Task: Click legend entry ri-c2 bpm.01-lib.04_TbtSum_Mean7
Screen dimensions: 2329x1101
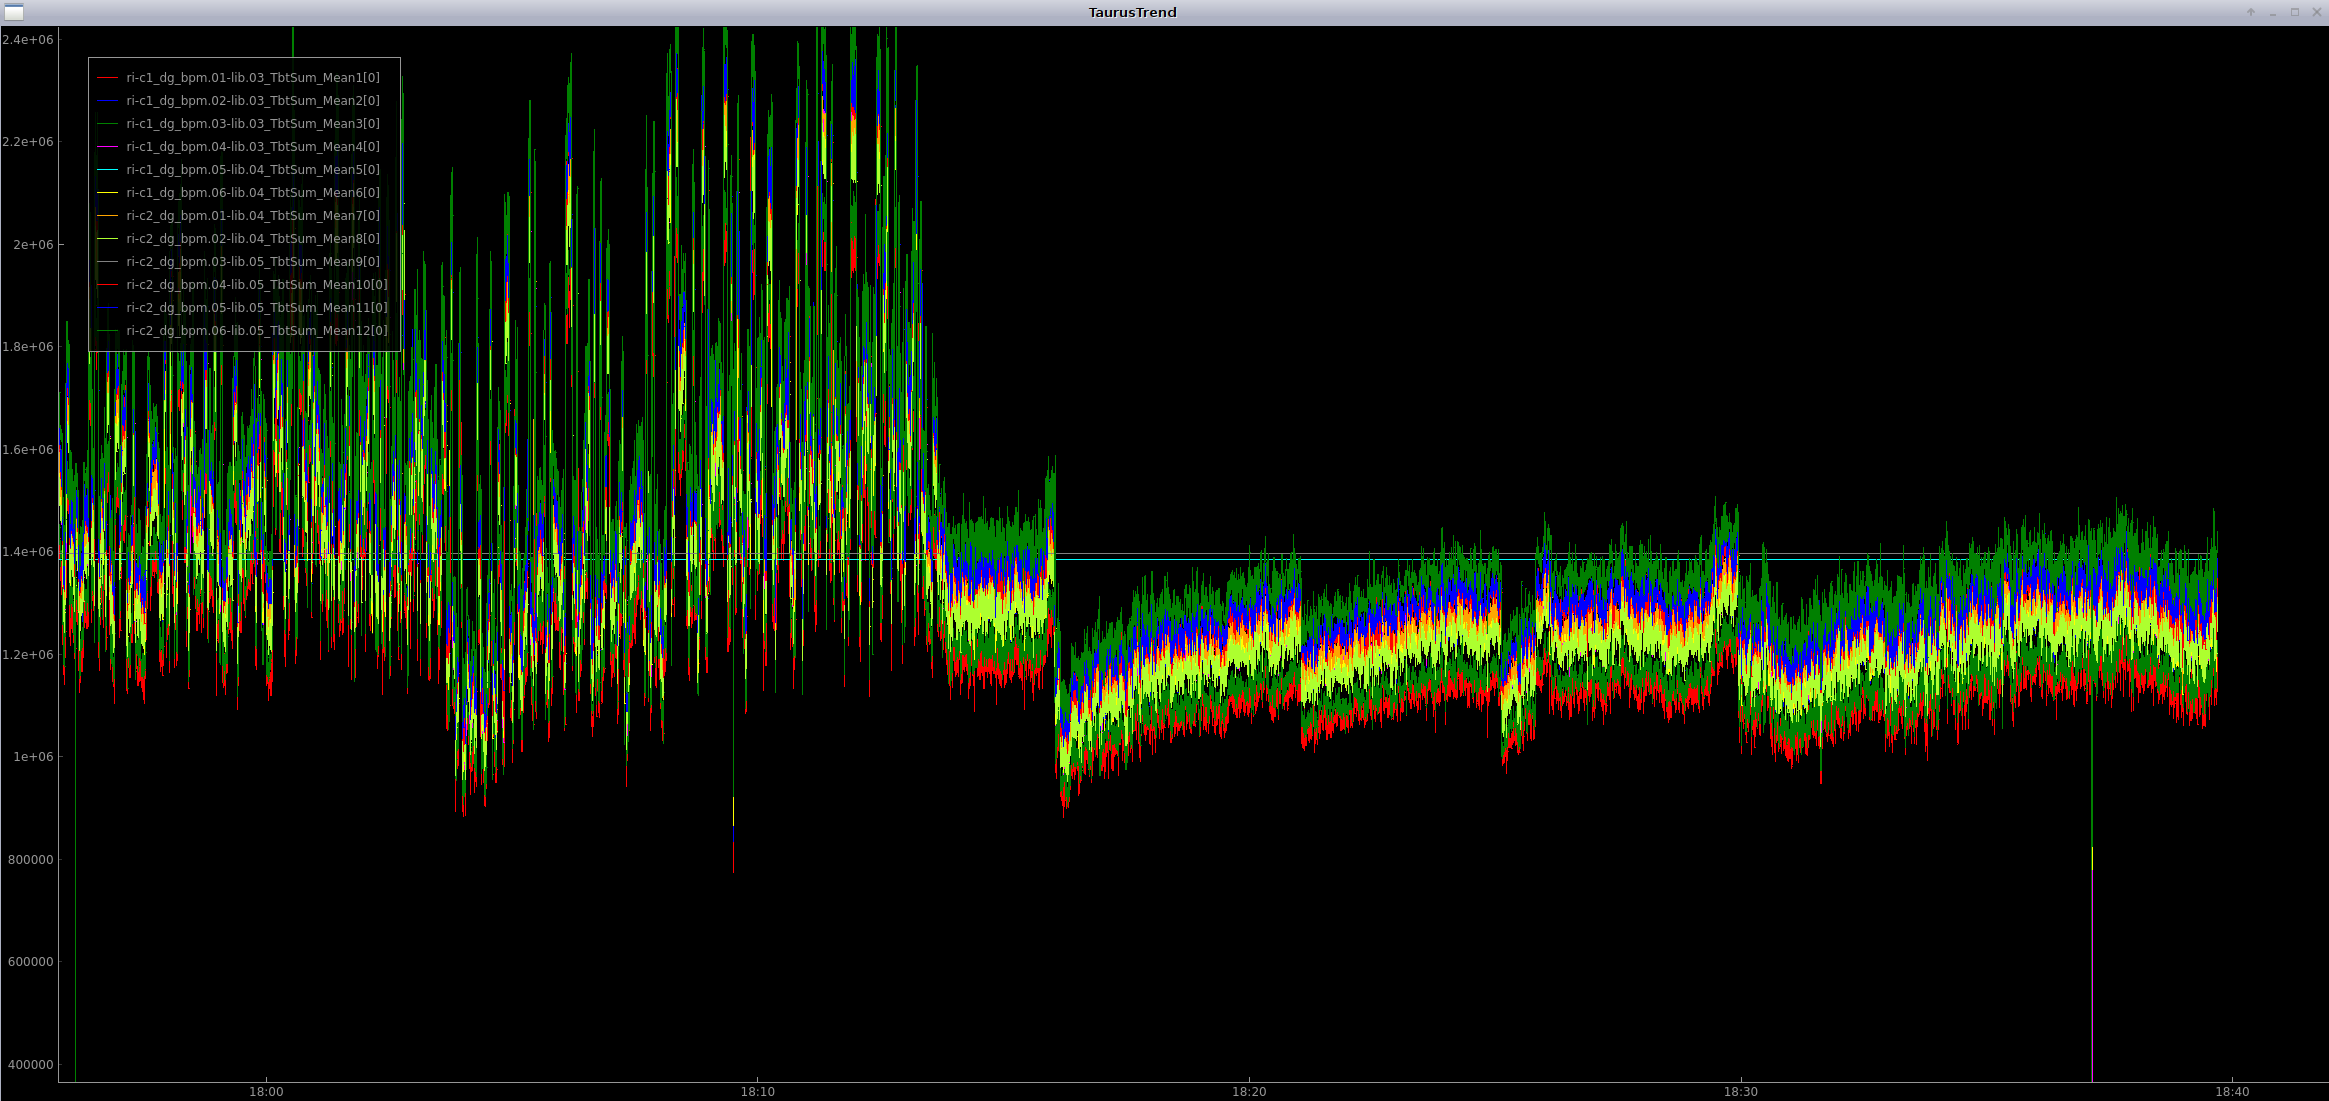Action: [252, 216]
